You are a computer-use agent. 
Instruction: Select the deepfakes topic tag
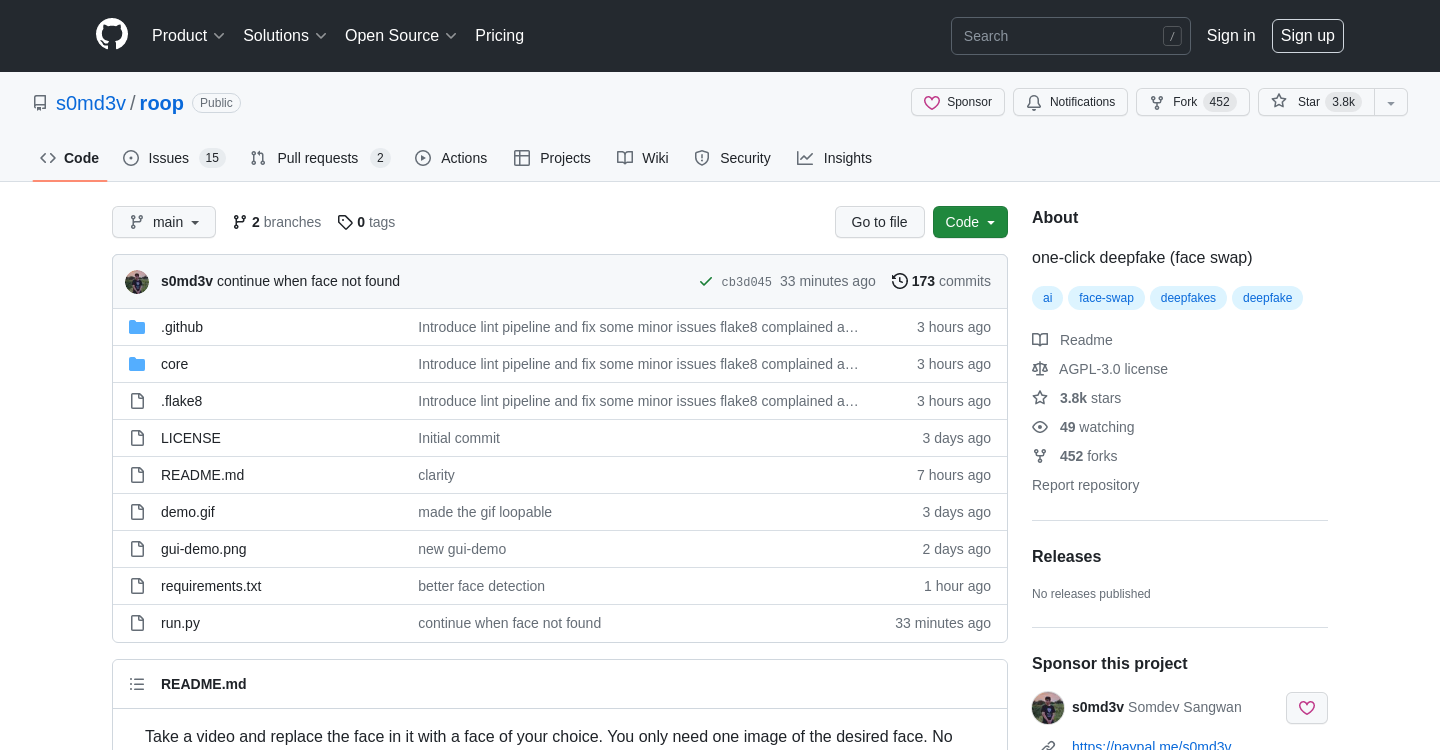click(x=1188, y=298)
